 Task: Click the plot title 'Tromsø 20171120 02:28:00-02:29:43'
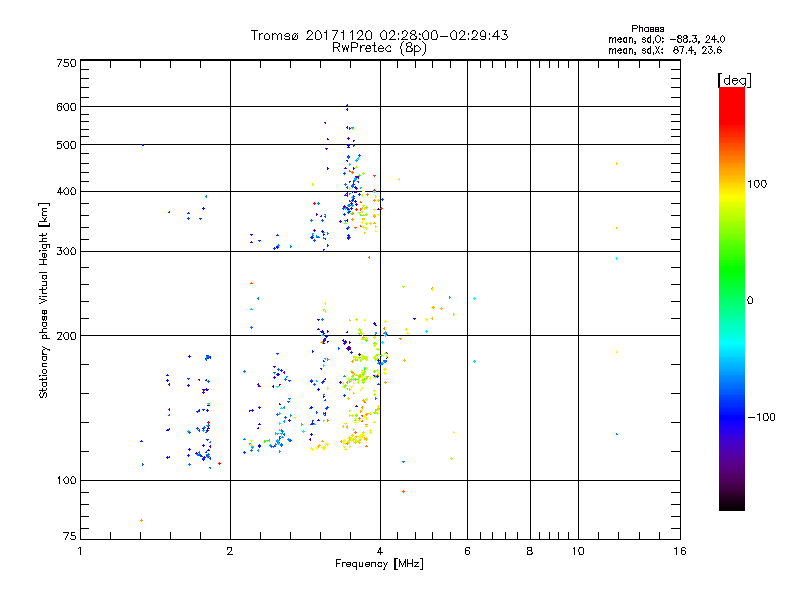coord(379,35)
